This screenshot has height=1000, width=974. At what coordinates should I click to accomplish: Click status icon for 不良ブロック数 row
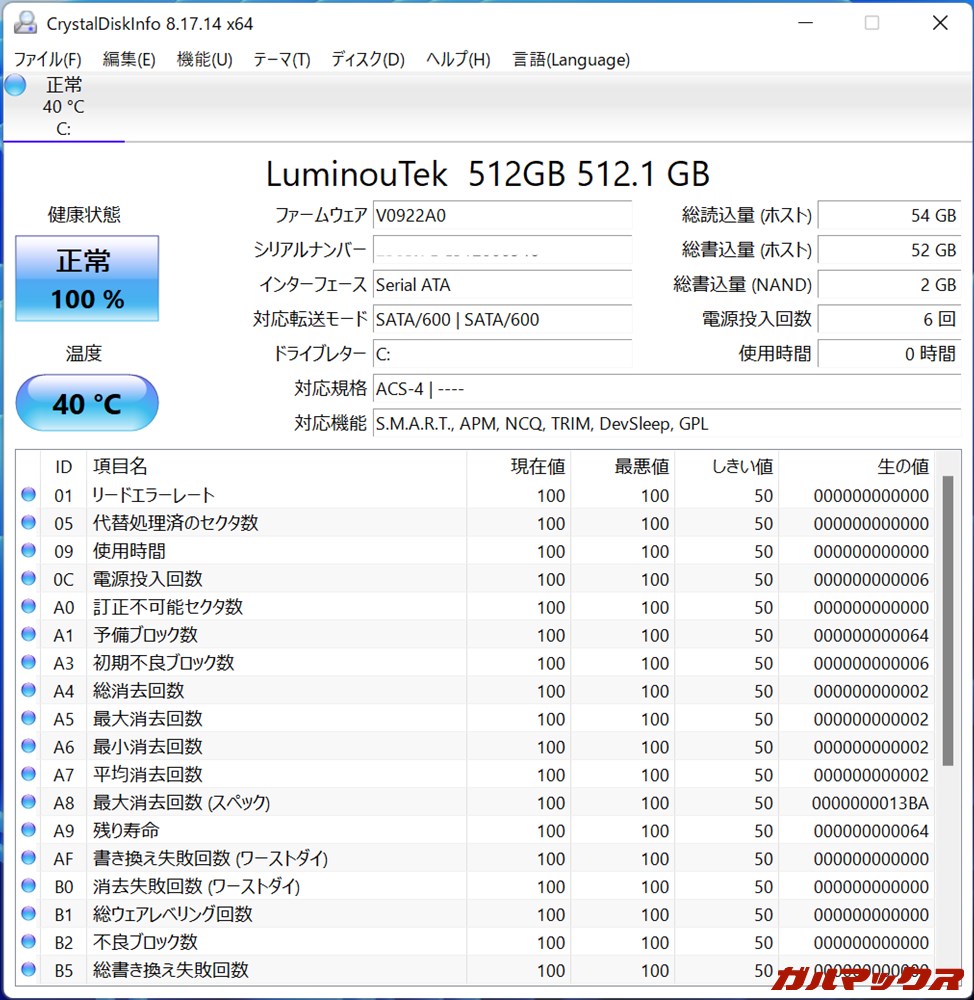pos(28,942)
